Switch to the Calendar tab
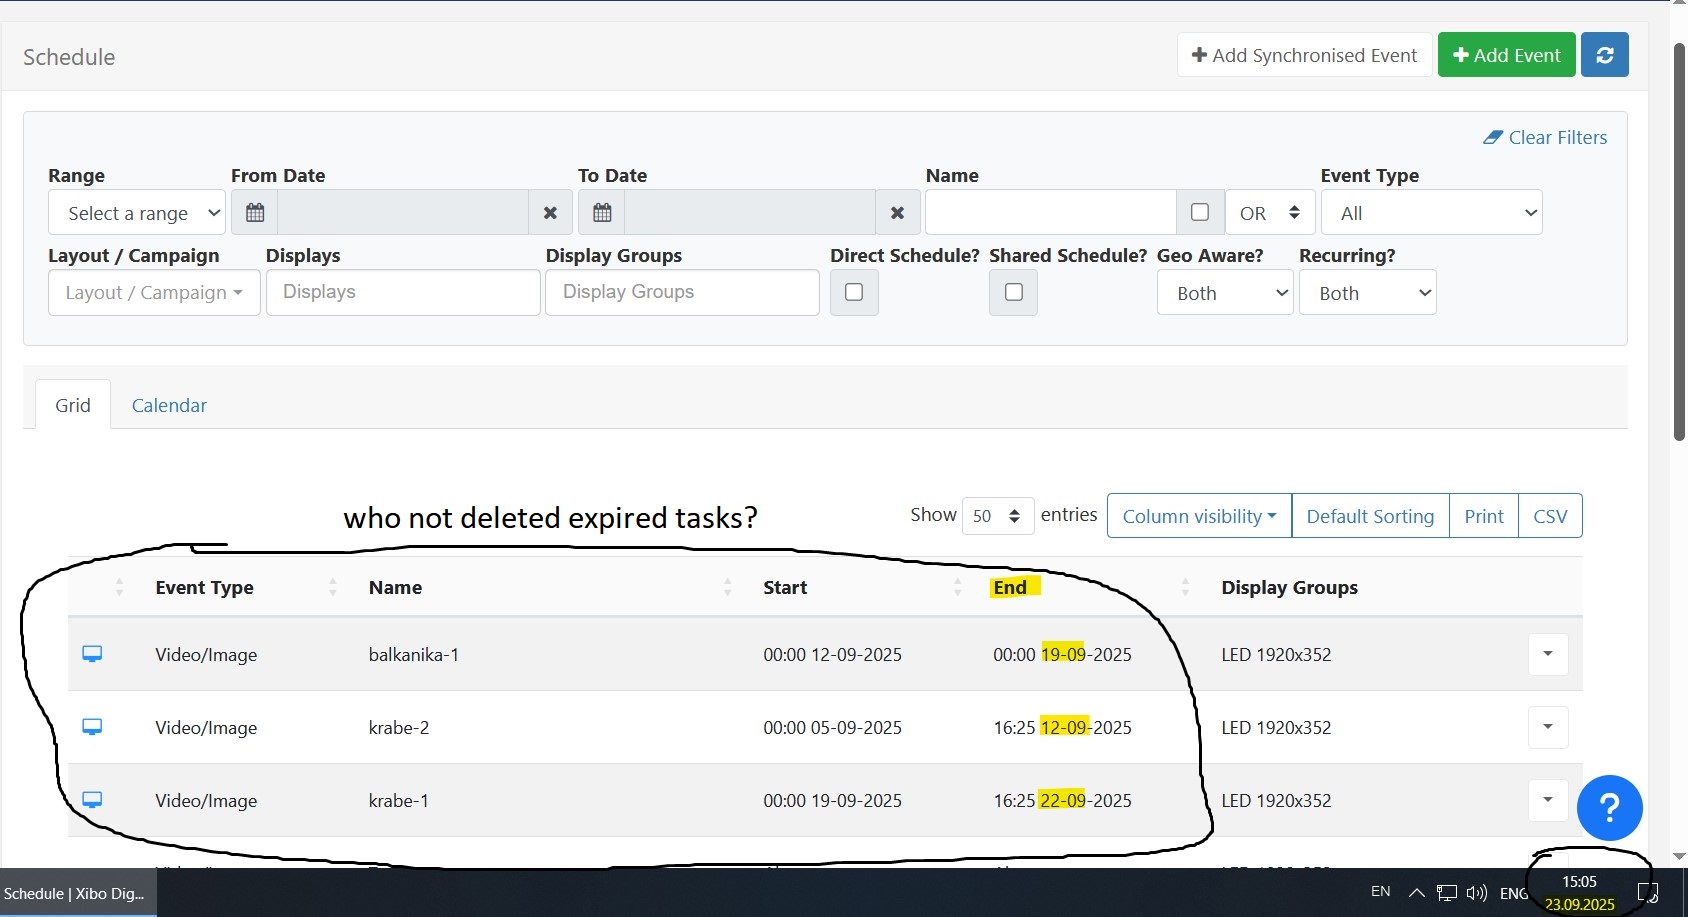Image resolution: width=1688 pixels, height=917 pixels. 169,405
